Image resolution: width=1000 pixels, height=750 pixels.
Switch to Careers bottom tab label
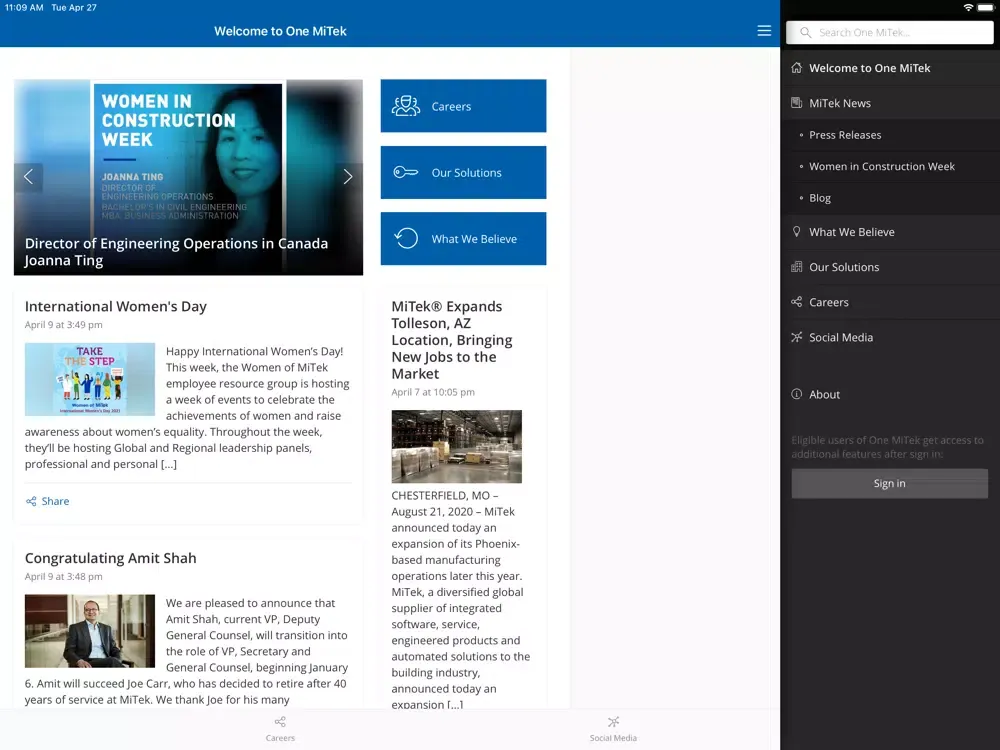click(x=280, y=738)
